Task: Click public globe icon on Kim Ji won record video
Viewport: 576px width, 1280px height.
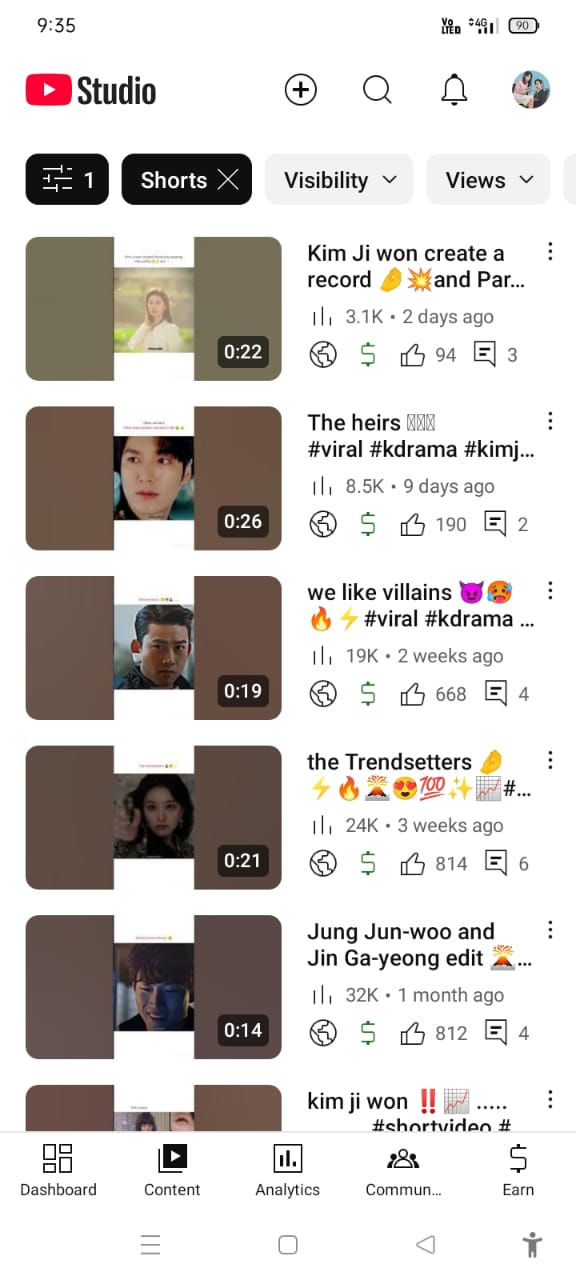Action: [x=323, y=355]
